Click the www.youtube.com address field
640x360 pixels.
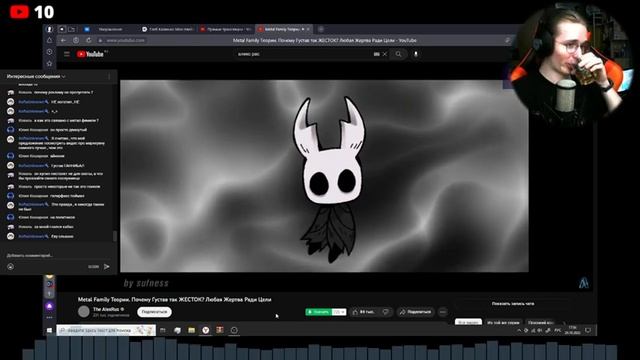(x=125, y=40)
